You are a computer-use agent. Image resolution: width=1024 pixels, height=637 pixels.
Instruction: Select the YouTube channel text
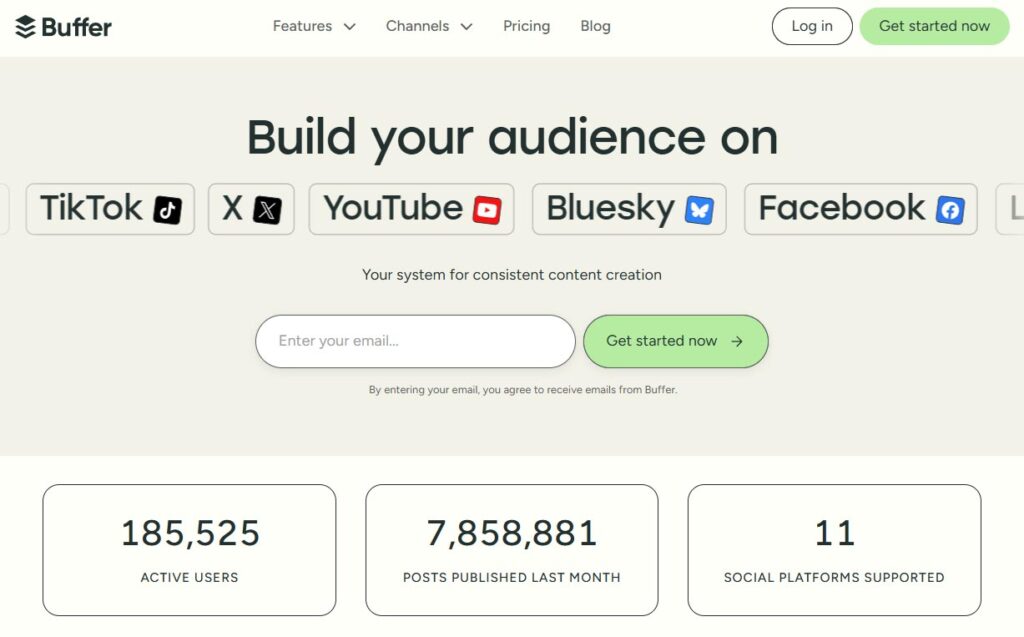tap(393, 208)
